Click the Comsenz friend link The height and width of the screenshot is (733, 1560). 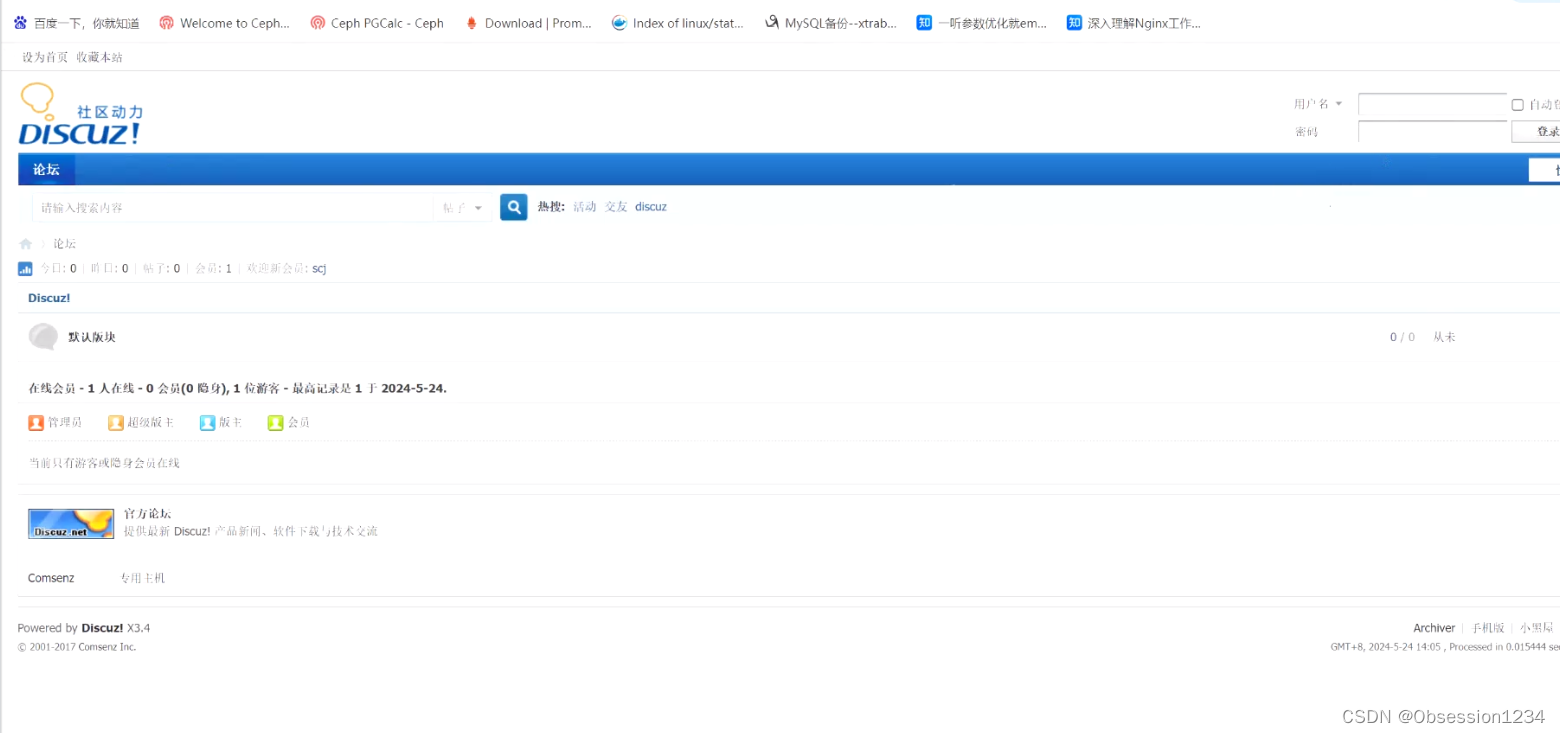pyautogui.click(x=51, y=578)
